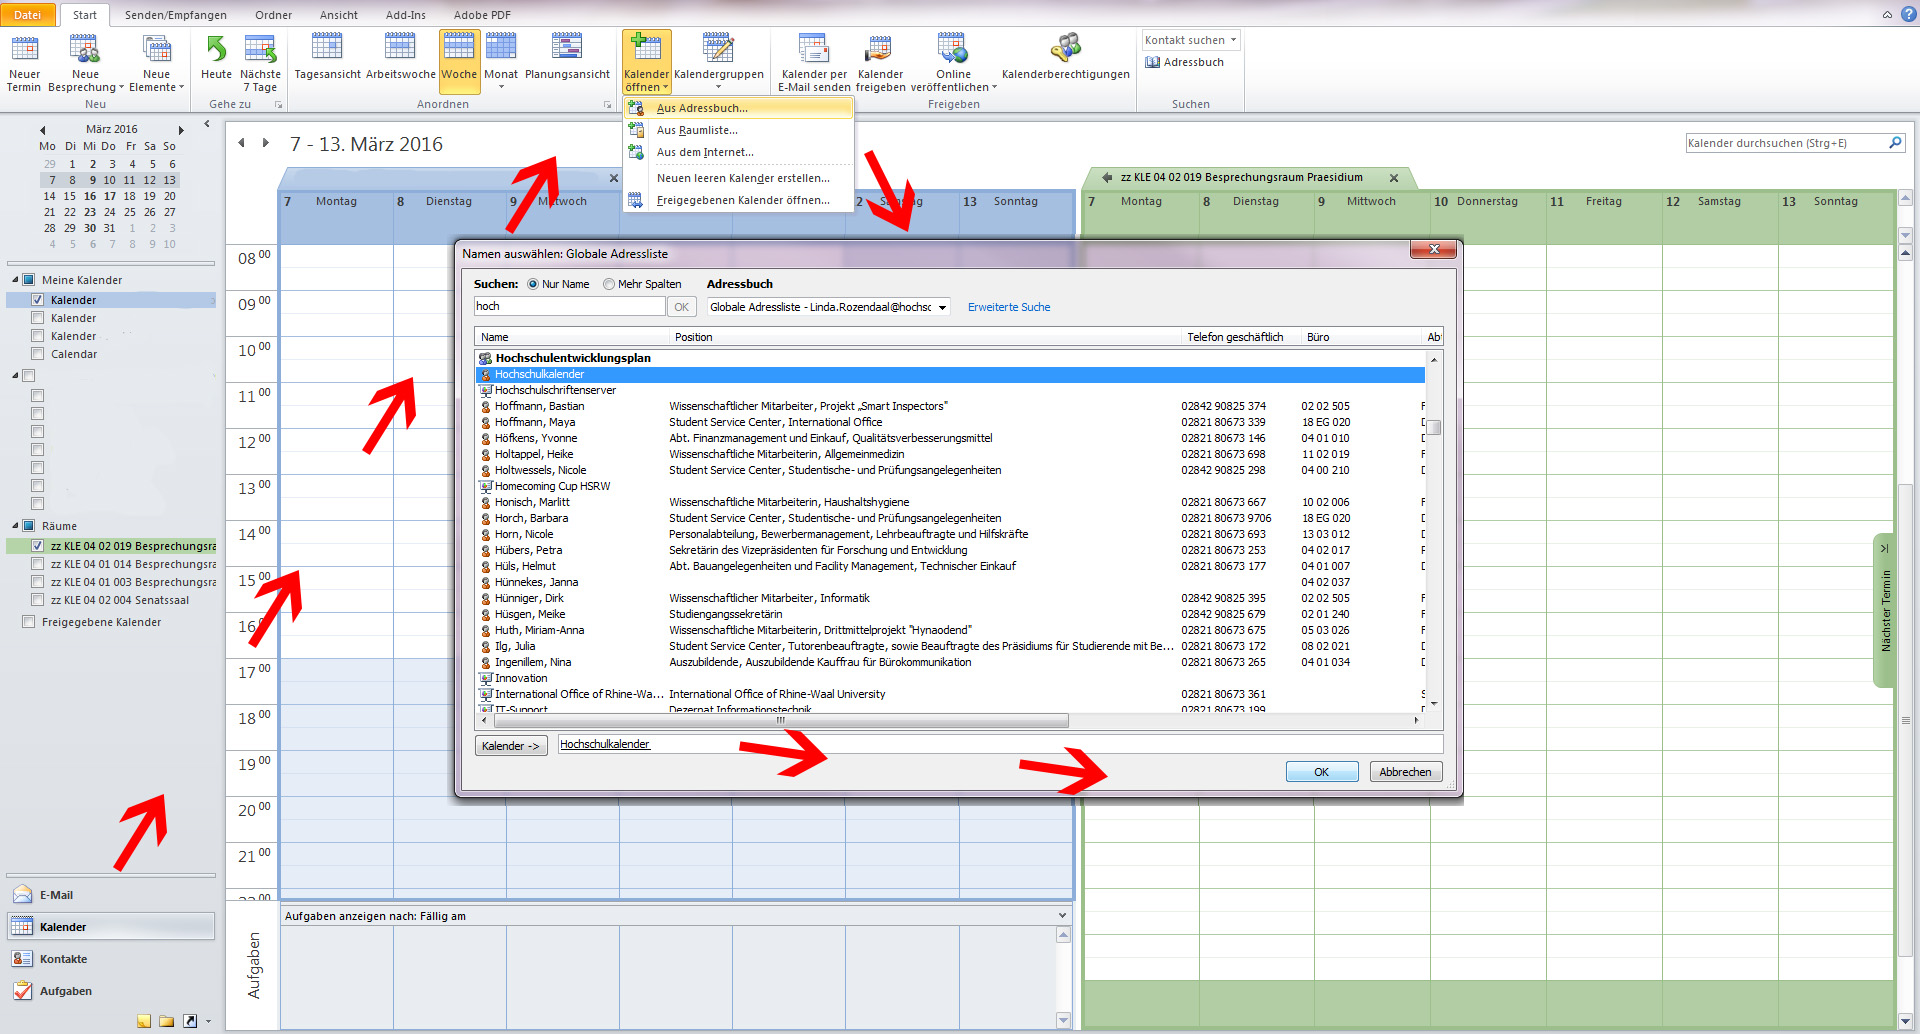Go to previous week arrow in calendar header
This screenshot has height=1034, width=1920.
[x=241, y=143]
